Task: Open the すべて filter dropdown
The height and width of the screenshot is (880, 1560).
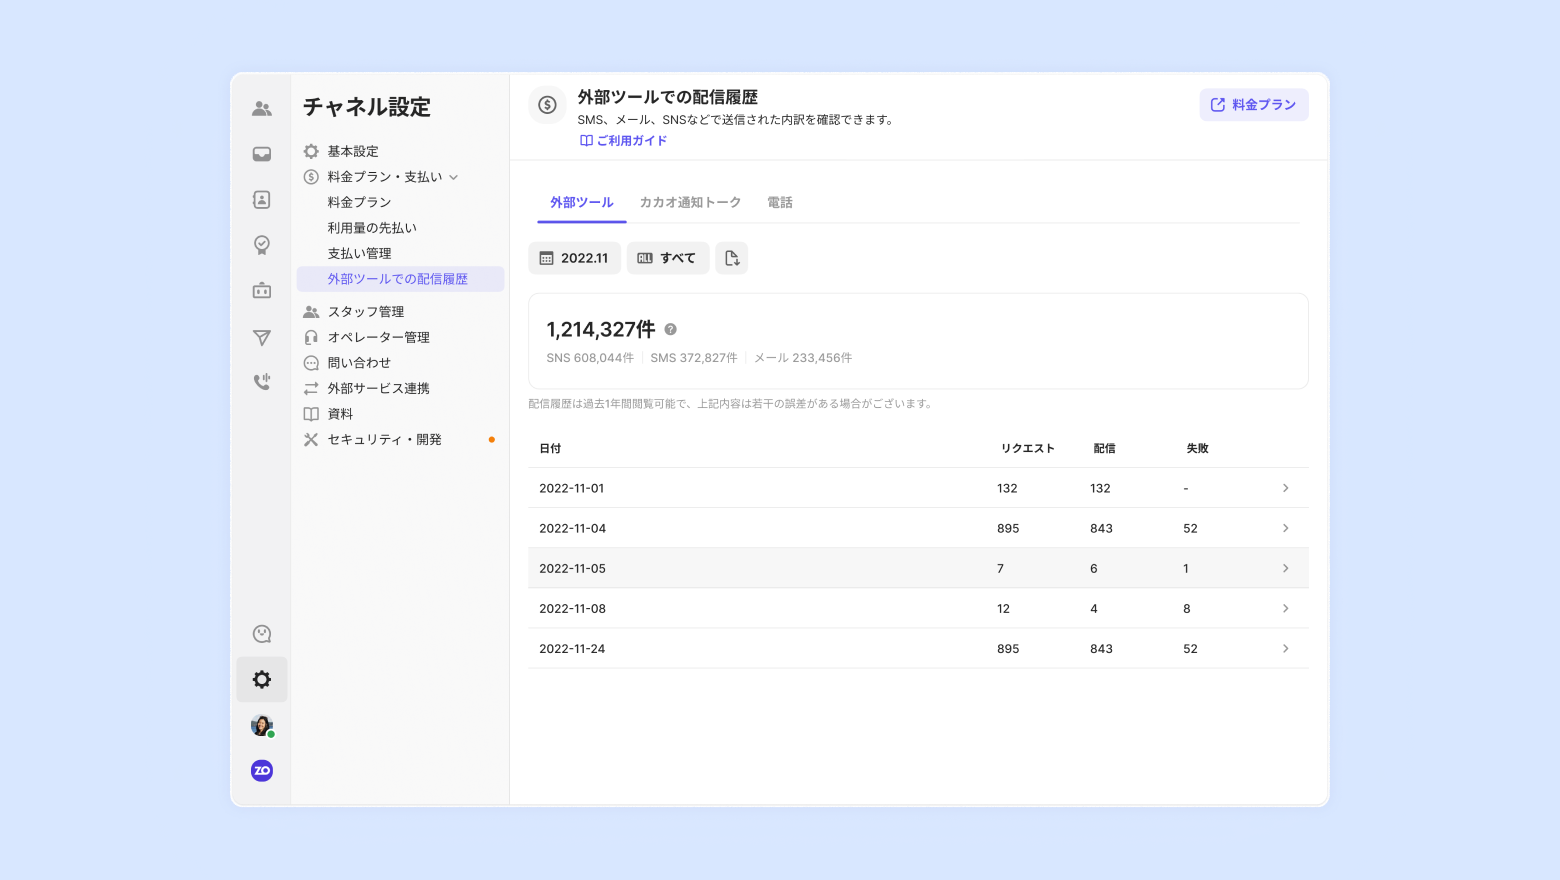Action: click(x=667, y=258)
